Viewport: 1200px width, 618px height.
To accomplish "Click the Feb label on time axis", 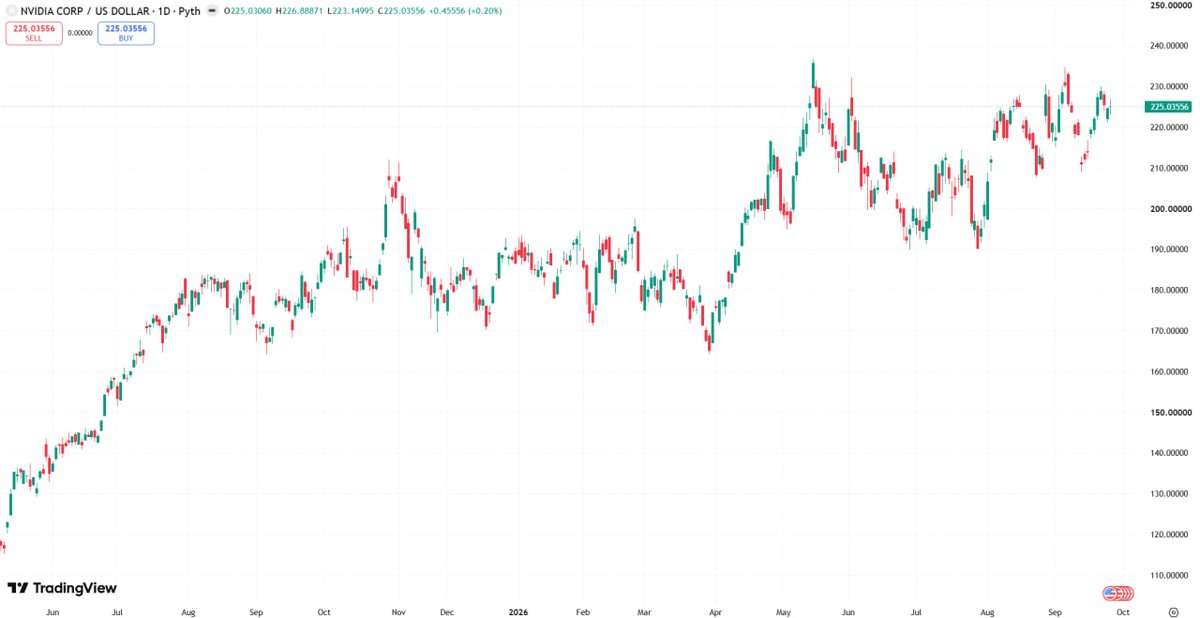I will pyautogui.click(x=583, y=610).
